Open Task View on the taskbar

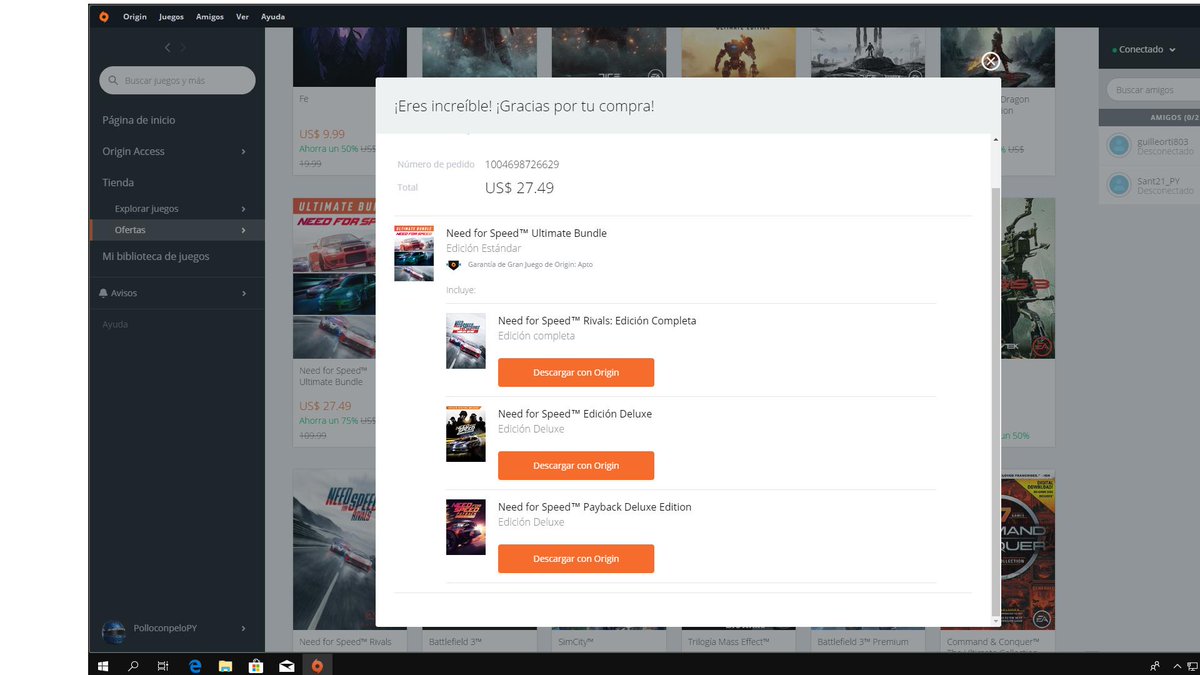tap(163, 665)
